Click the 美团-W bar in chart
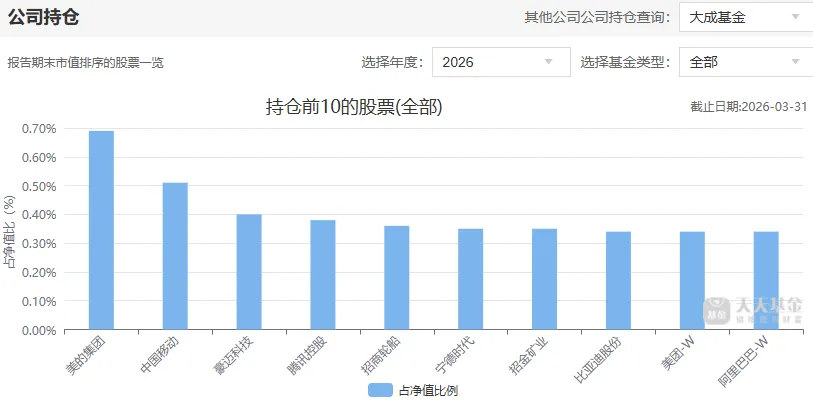This screenshot has height=404, width=813. pyautogui.click(x=692, y=281)
